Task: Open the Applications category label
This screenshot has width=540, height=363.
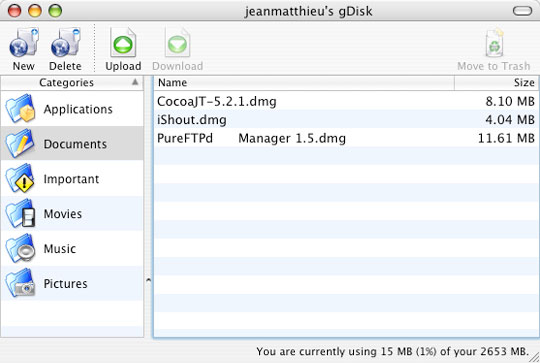Action: (78, 109)
